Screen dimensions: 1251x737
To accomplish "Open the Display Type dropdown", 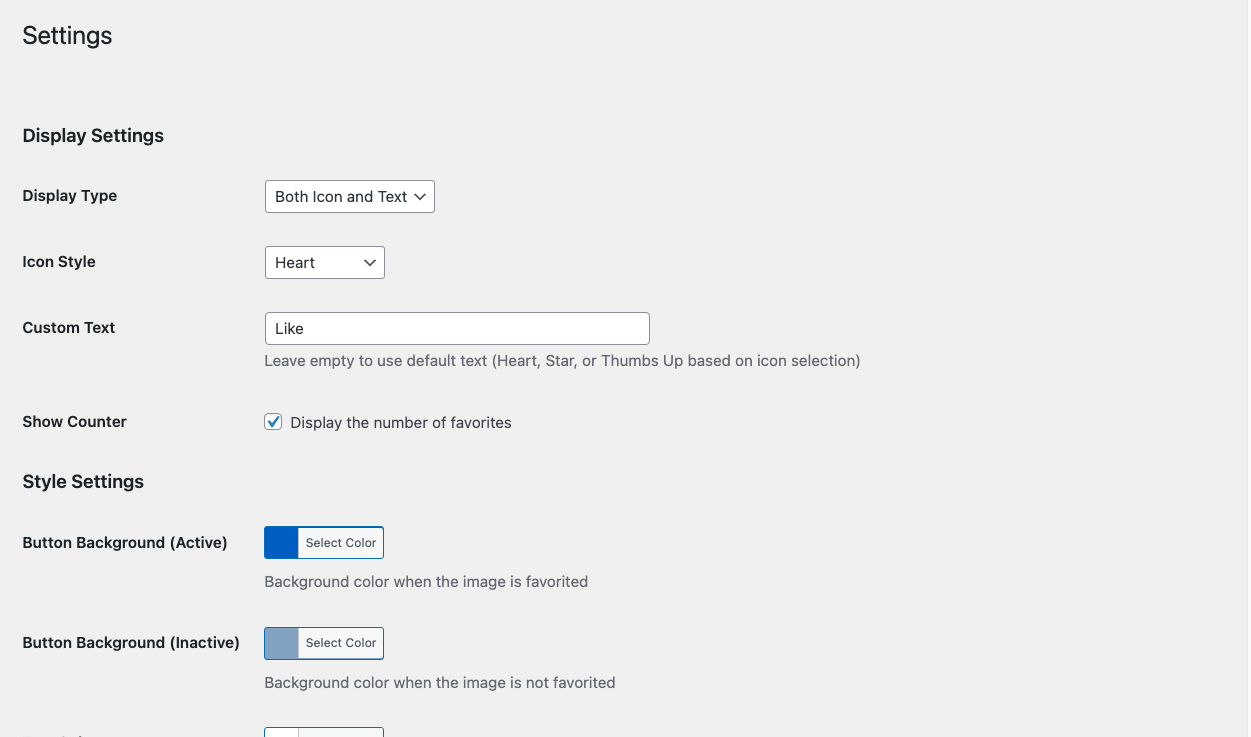I will 349,197.
